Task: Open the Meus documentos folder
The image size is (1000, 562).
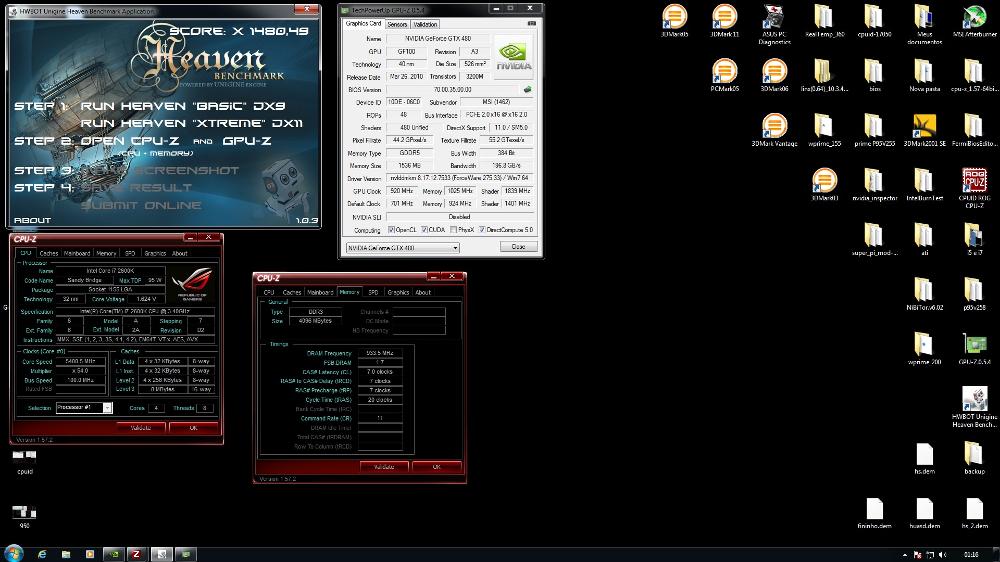Action: 924,24
